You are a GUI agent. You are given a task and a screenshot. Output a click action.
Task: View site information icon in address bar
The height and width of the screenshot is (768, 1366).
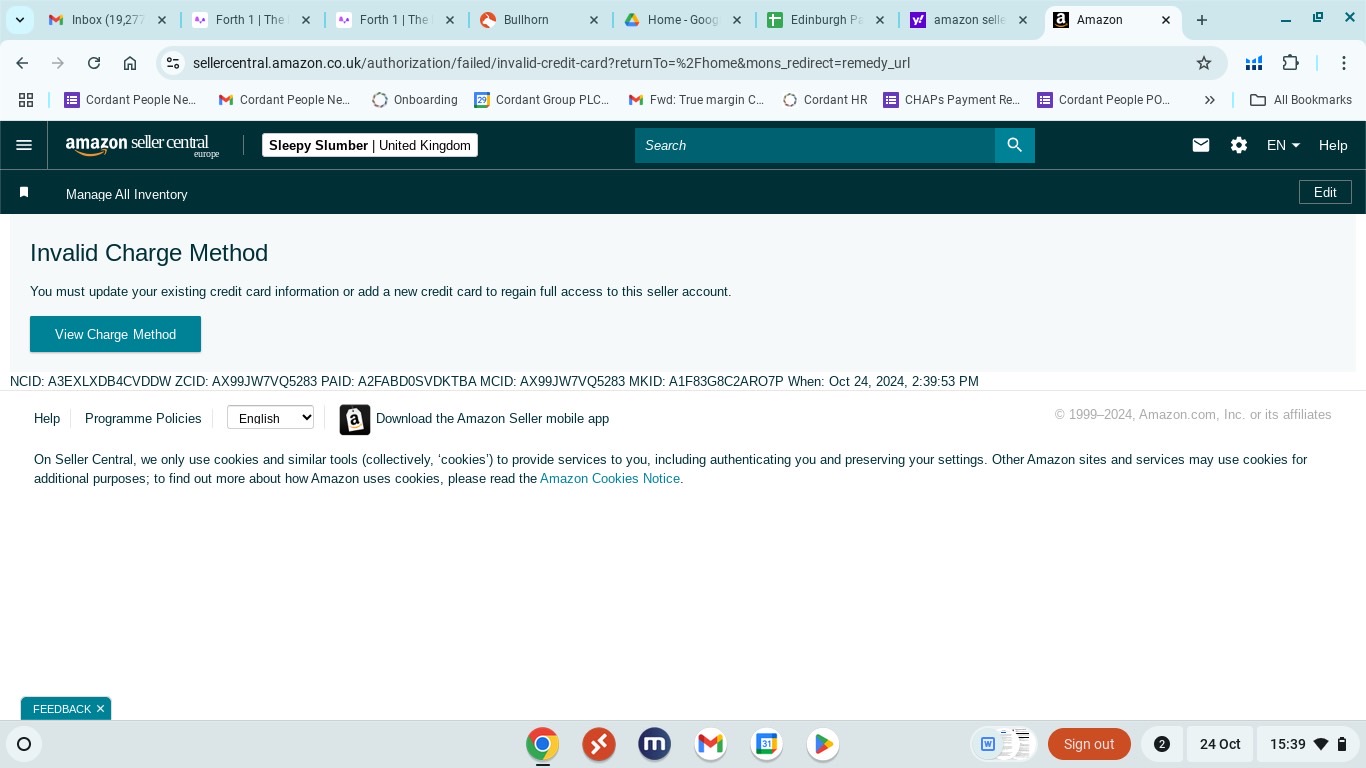coord(173,63)
